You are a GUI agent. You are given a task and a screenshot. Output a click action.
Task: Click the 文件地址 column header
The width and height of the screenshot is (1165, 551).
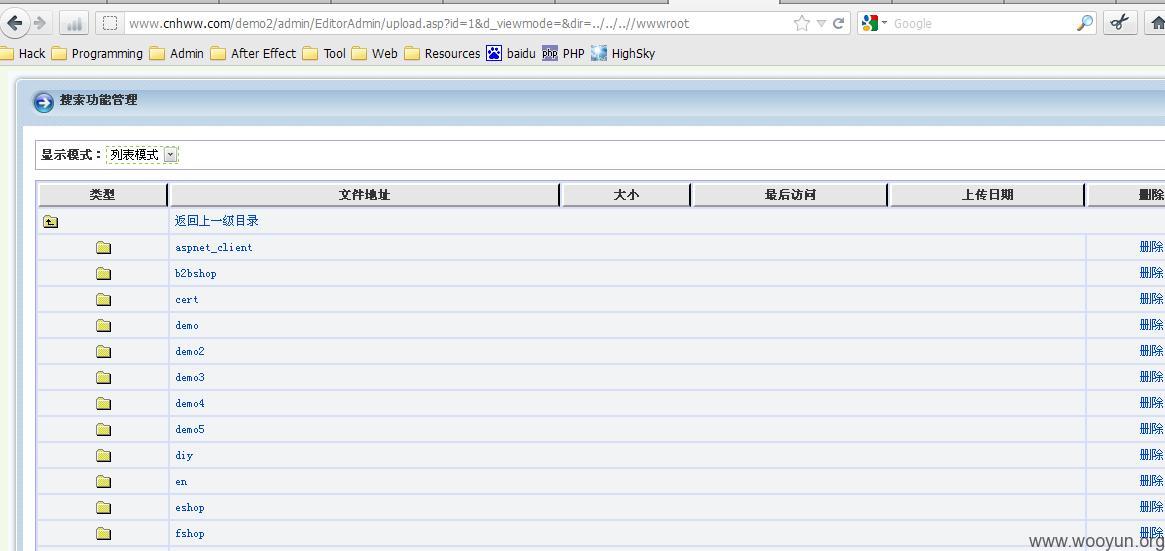(364, 195)
